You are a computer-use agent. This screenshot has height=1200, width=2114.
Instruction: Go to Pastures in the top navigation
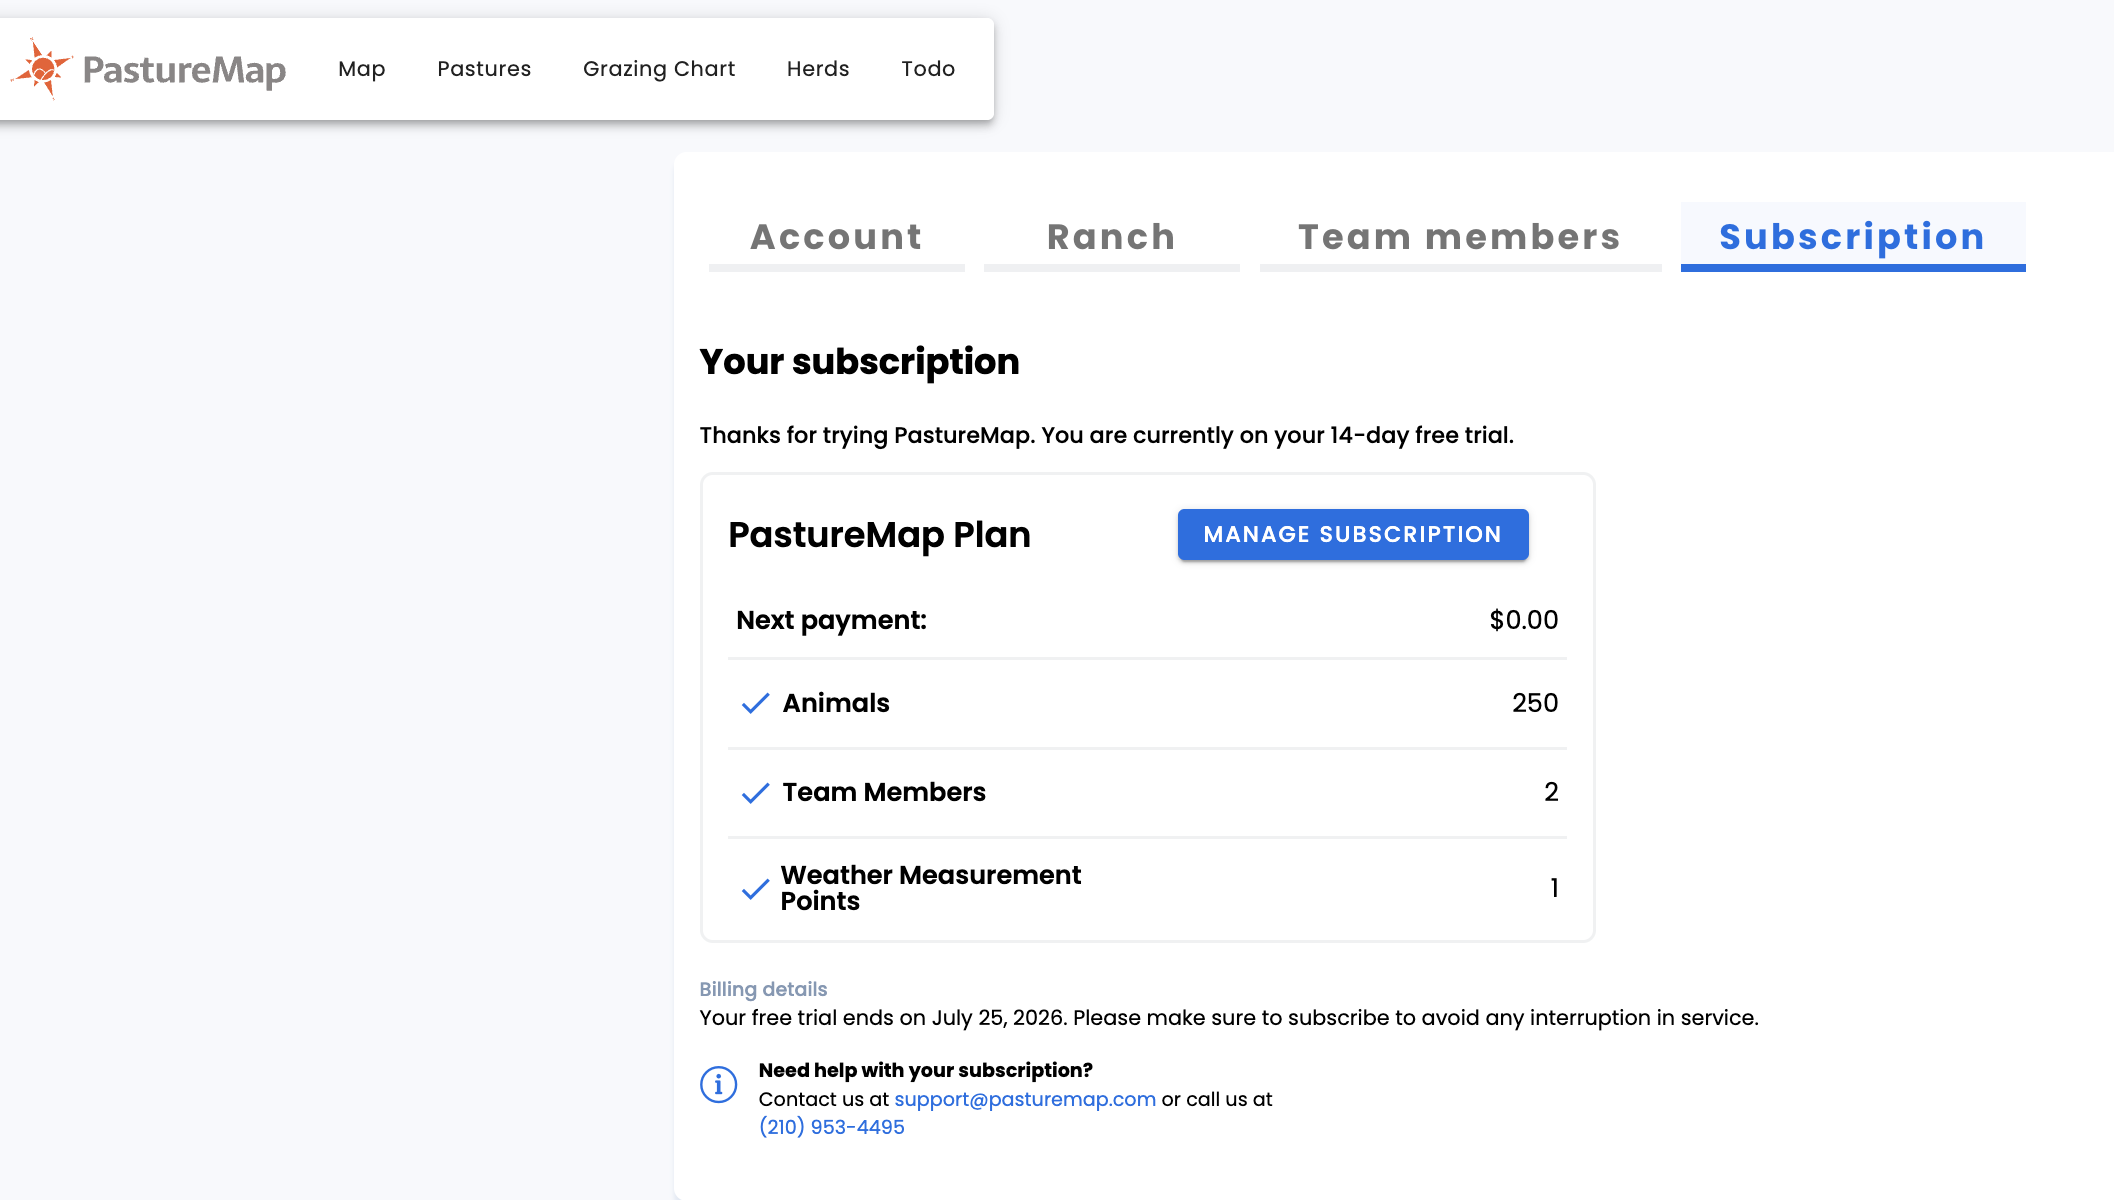[x=484, y=69]
